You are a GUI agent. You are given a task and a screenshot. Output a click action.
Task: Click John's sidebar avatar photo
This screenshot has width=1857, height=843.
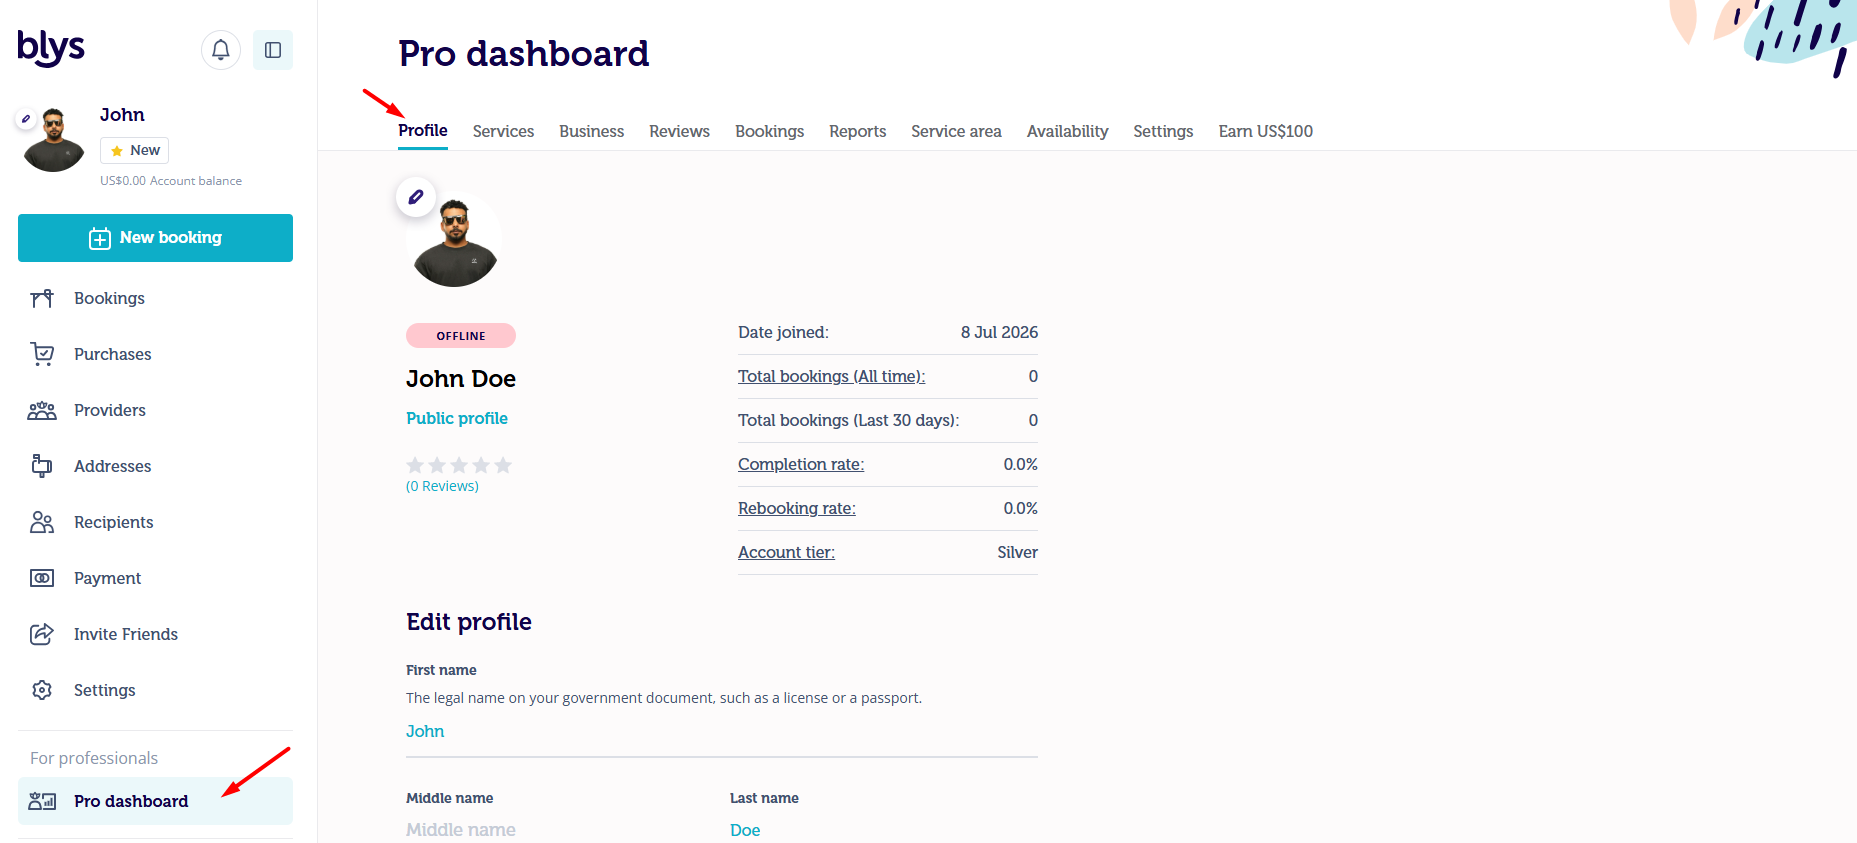coord(54,140)
